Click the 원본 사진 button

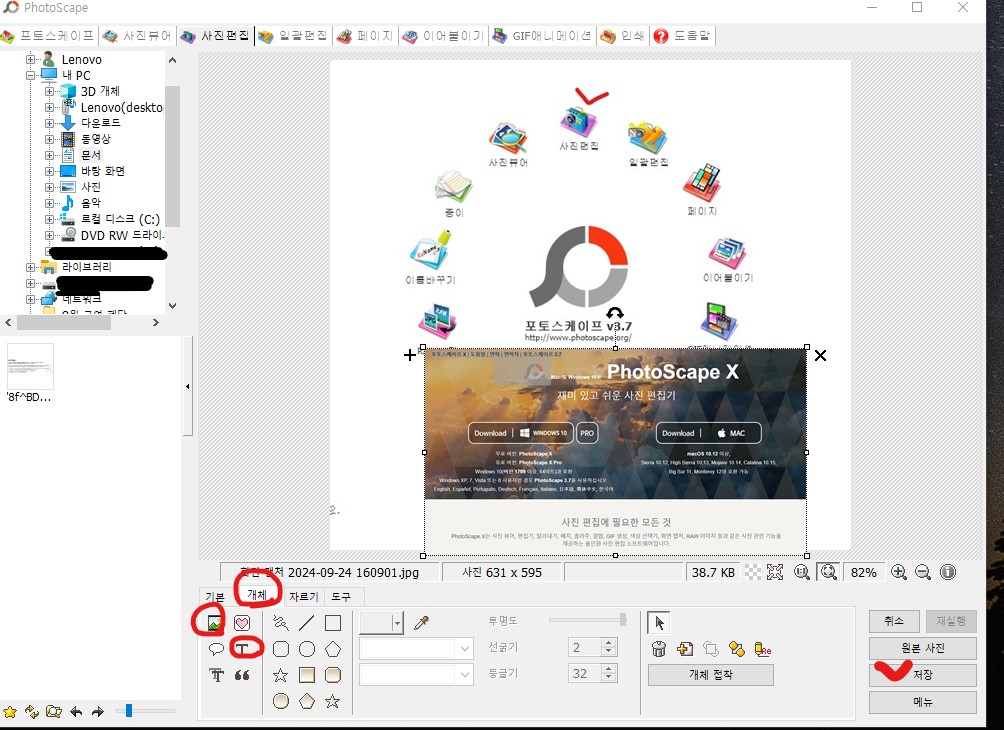pos(923,648)
